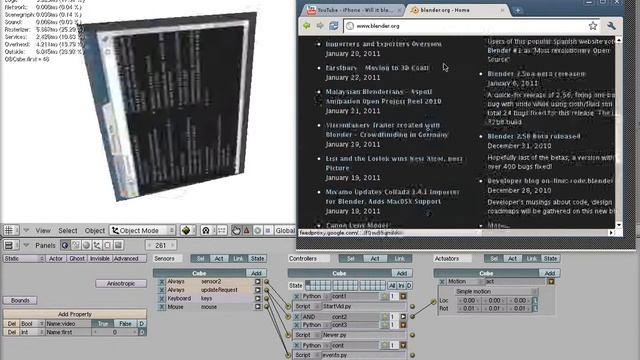This screenshot has height=360, width=640.
Task: Open the Object menu in 3D header
Action: [95, 231]
